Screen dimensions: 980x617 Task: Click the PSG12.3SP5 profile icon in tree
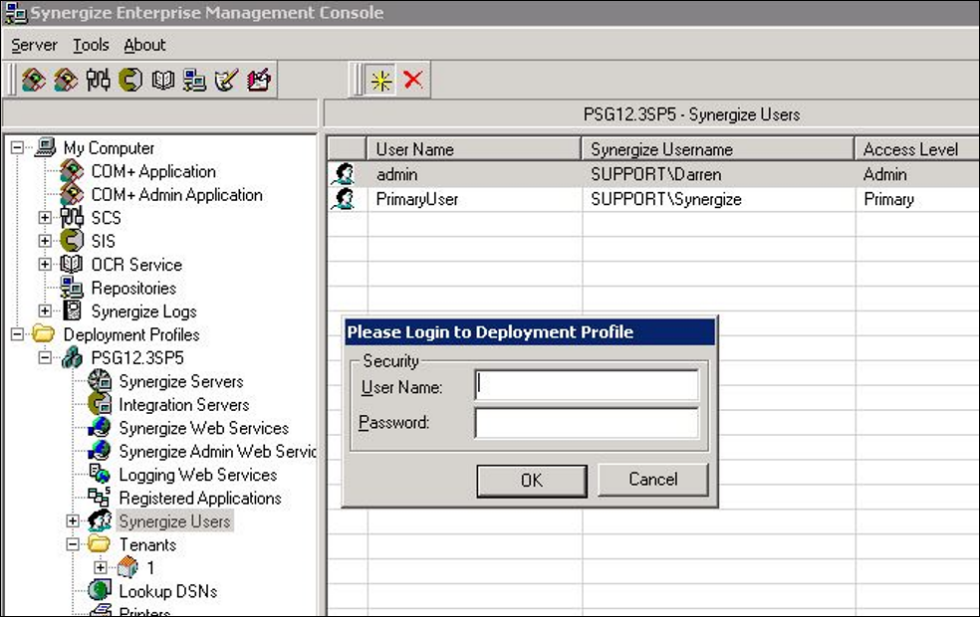tap(72, 358)
